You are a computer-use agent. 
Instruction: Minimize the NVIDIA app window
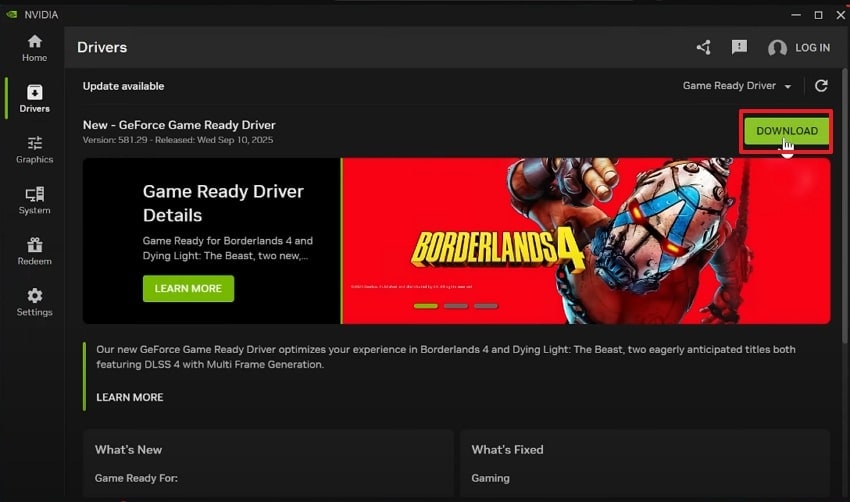[x=796, y=15]
